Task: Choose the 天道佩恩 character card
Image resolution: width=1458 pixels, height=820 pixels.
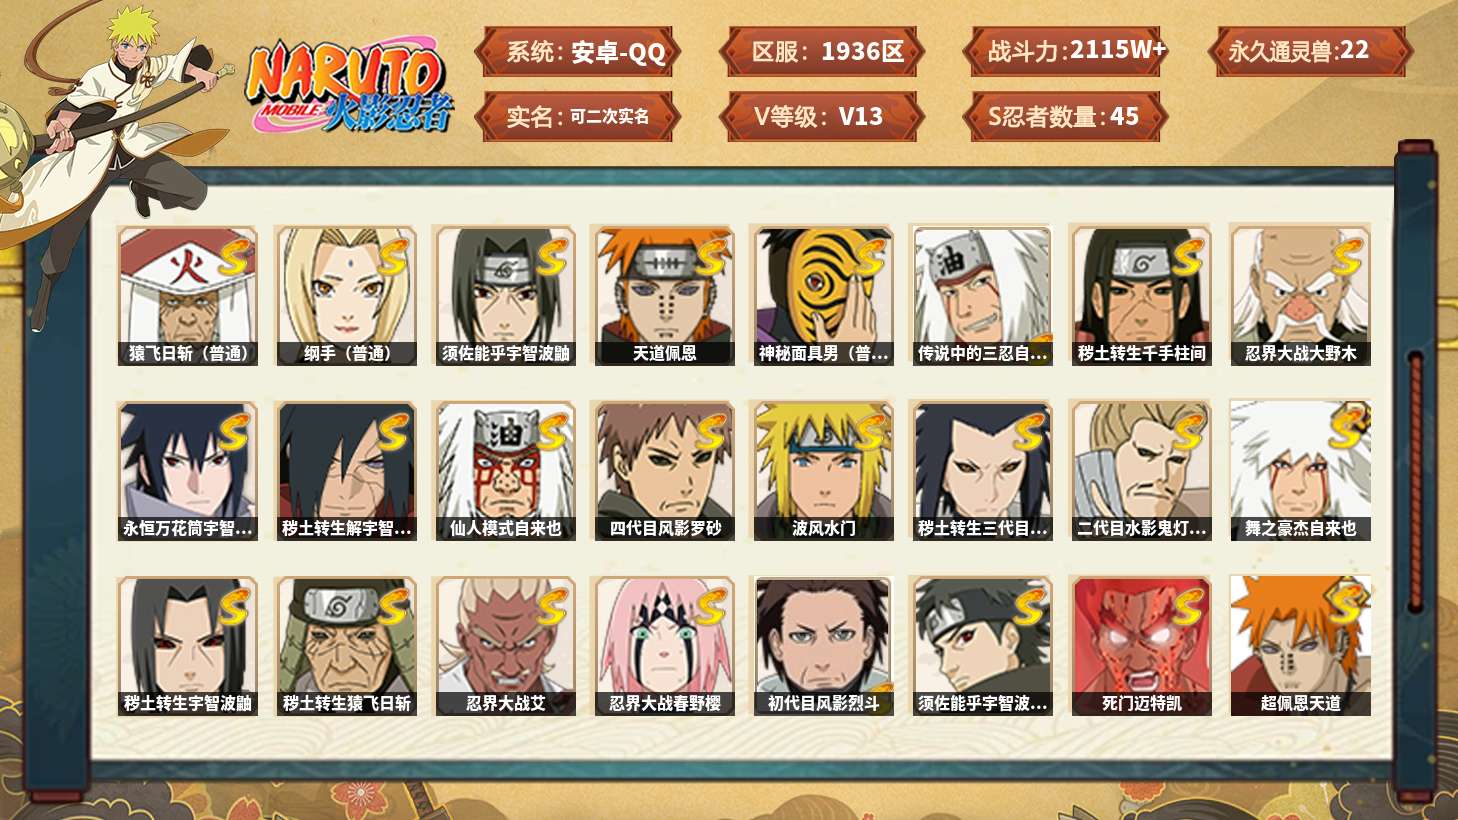Action: (664, 295)
